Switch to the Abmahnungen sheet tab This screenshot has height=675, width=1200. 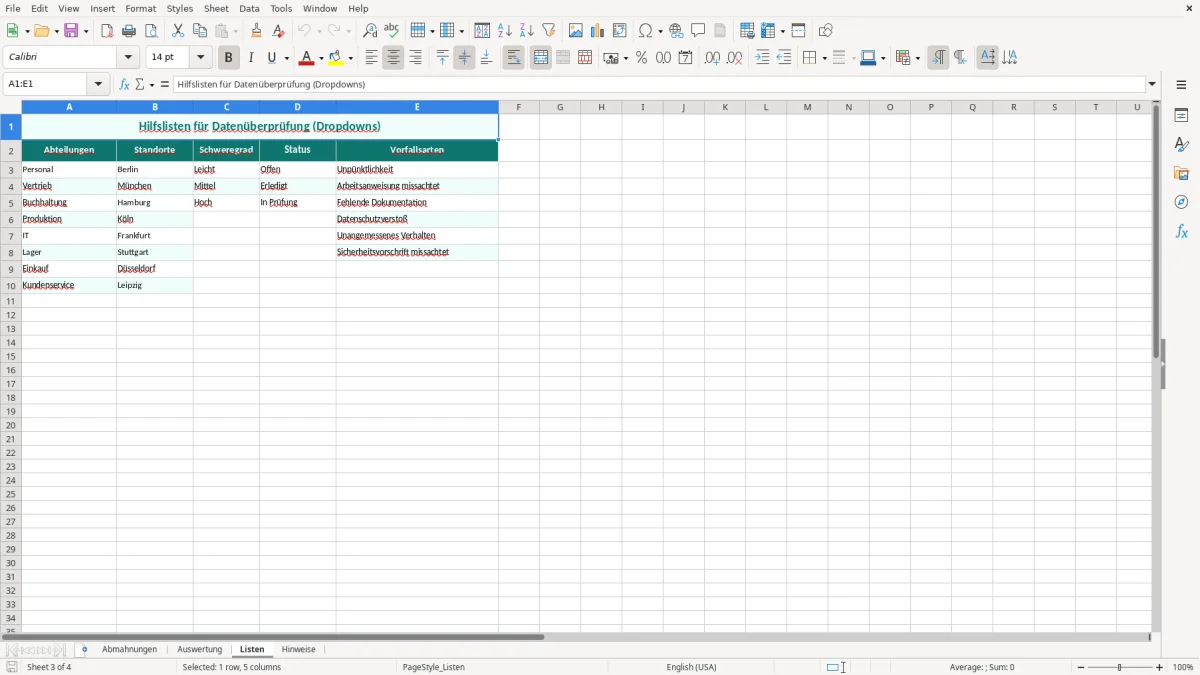[129, 650]
